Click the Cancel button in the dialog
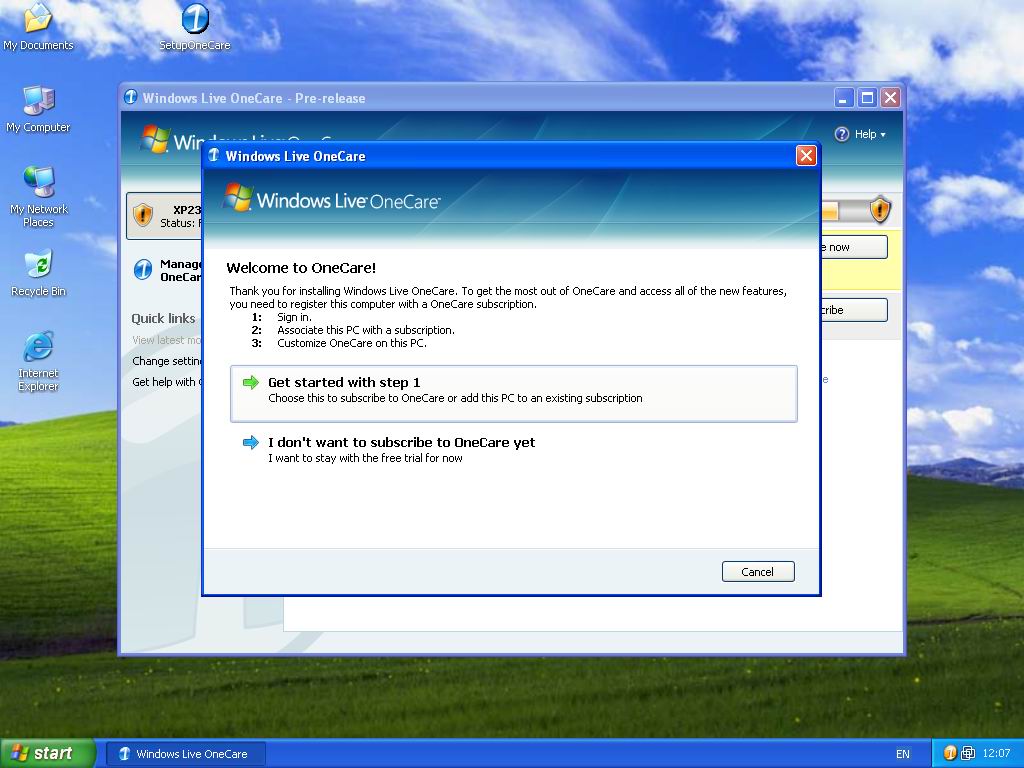This screenshot has width=1024, height=768. [x=758, y=571]
